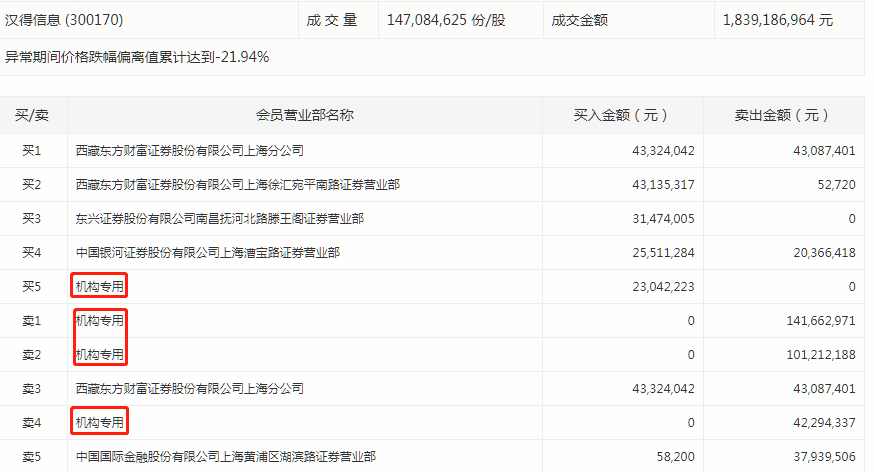Select sell amount 52,720
The width and height of the screenshot is (874, 472).
pyautogui.click(x=837, y=184)
